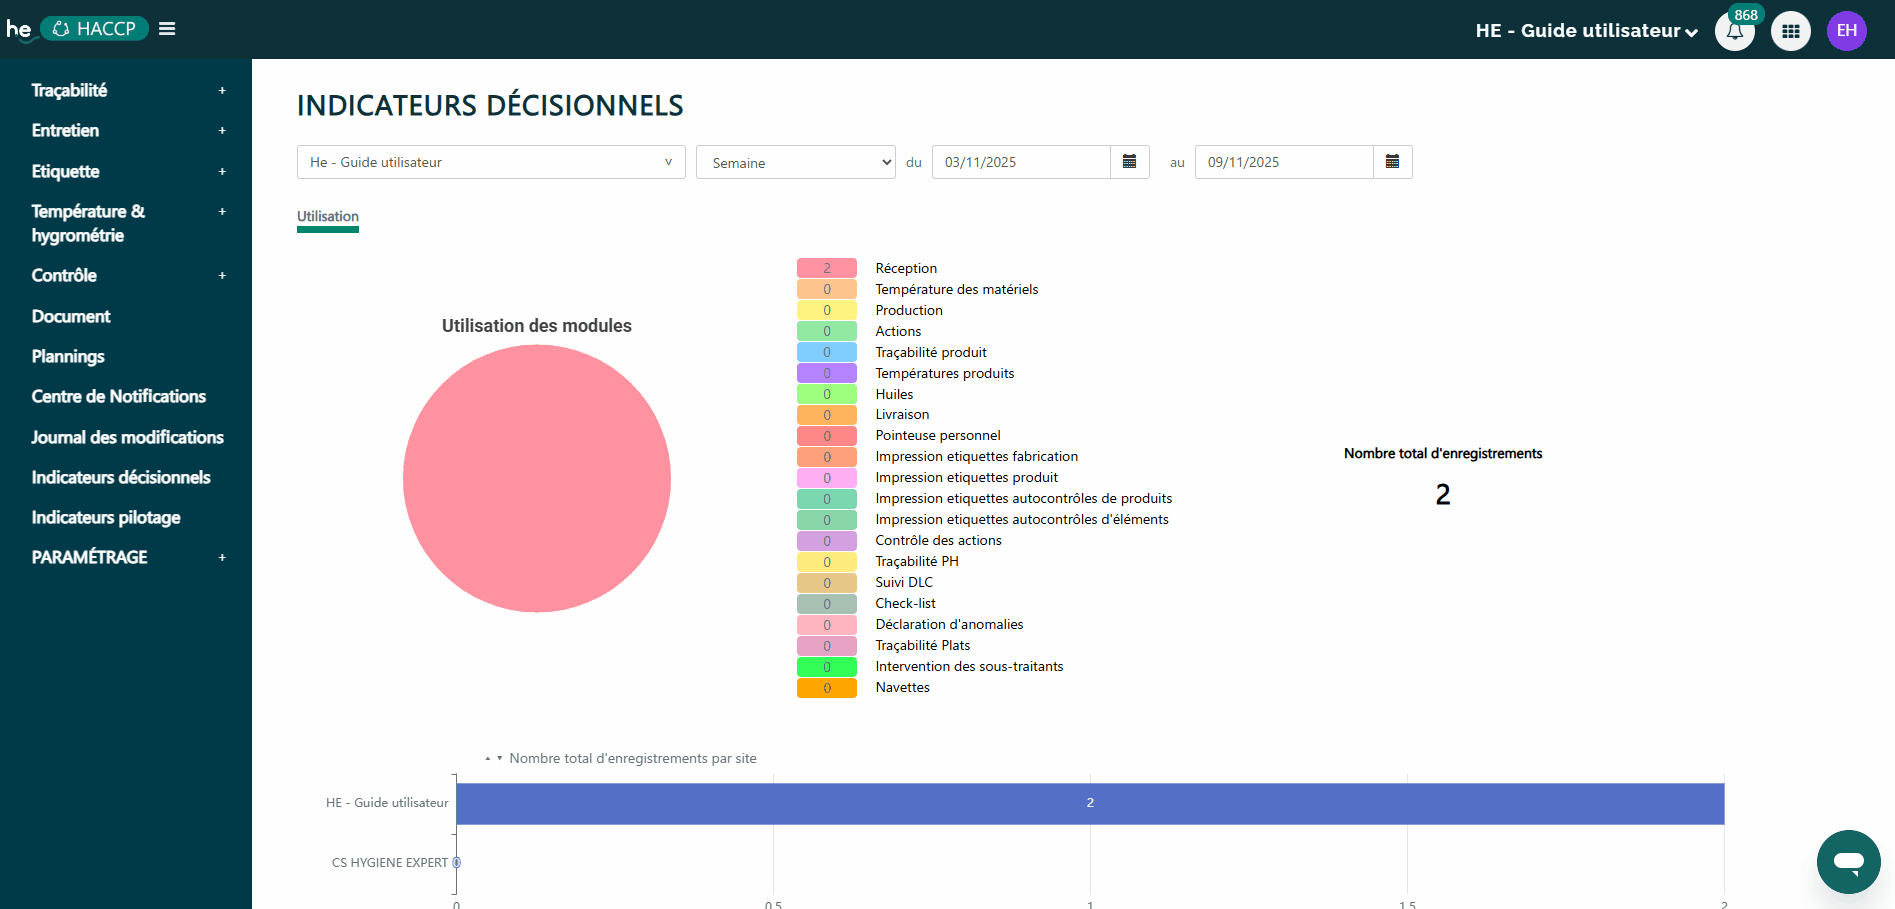Open Centre de Notifications in the sidebar
The height and width of the screenshot is (909, 1895).
click(x=118, y=396)
